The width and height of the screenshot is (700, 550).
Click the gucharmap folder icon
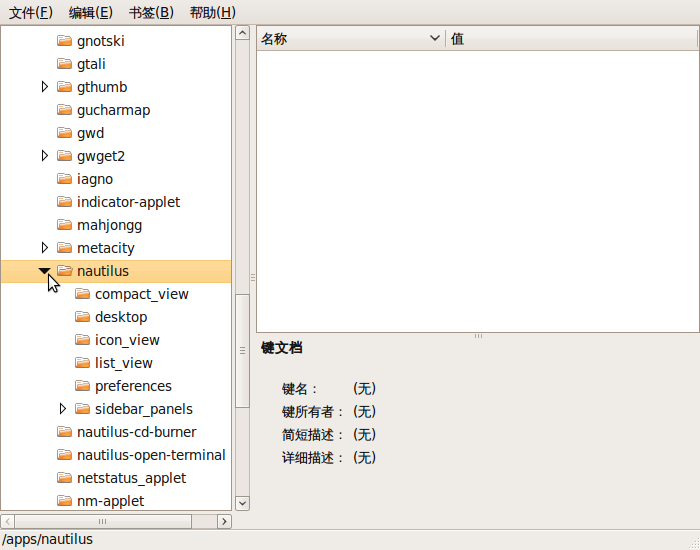click(x=64, y=110)
